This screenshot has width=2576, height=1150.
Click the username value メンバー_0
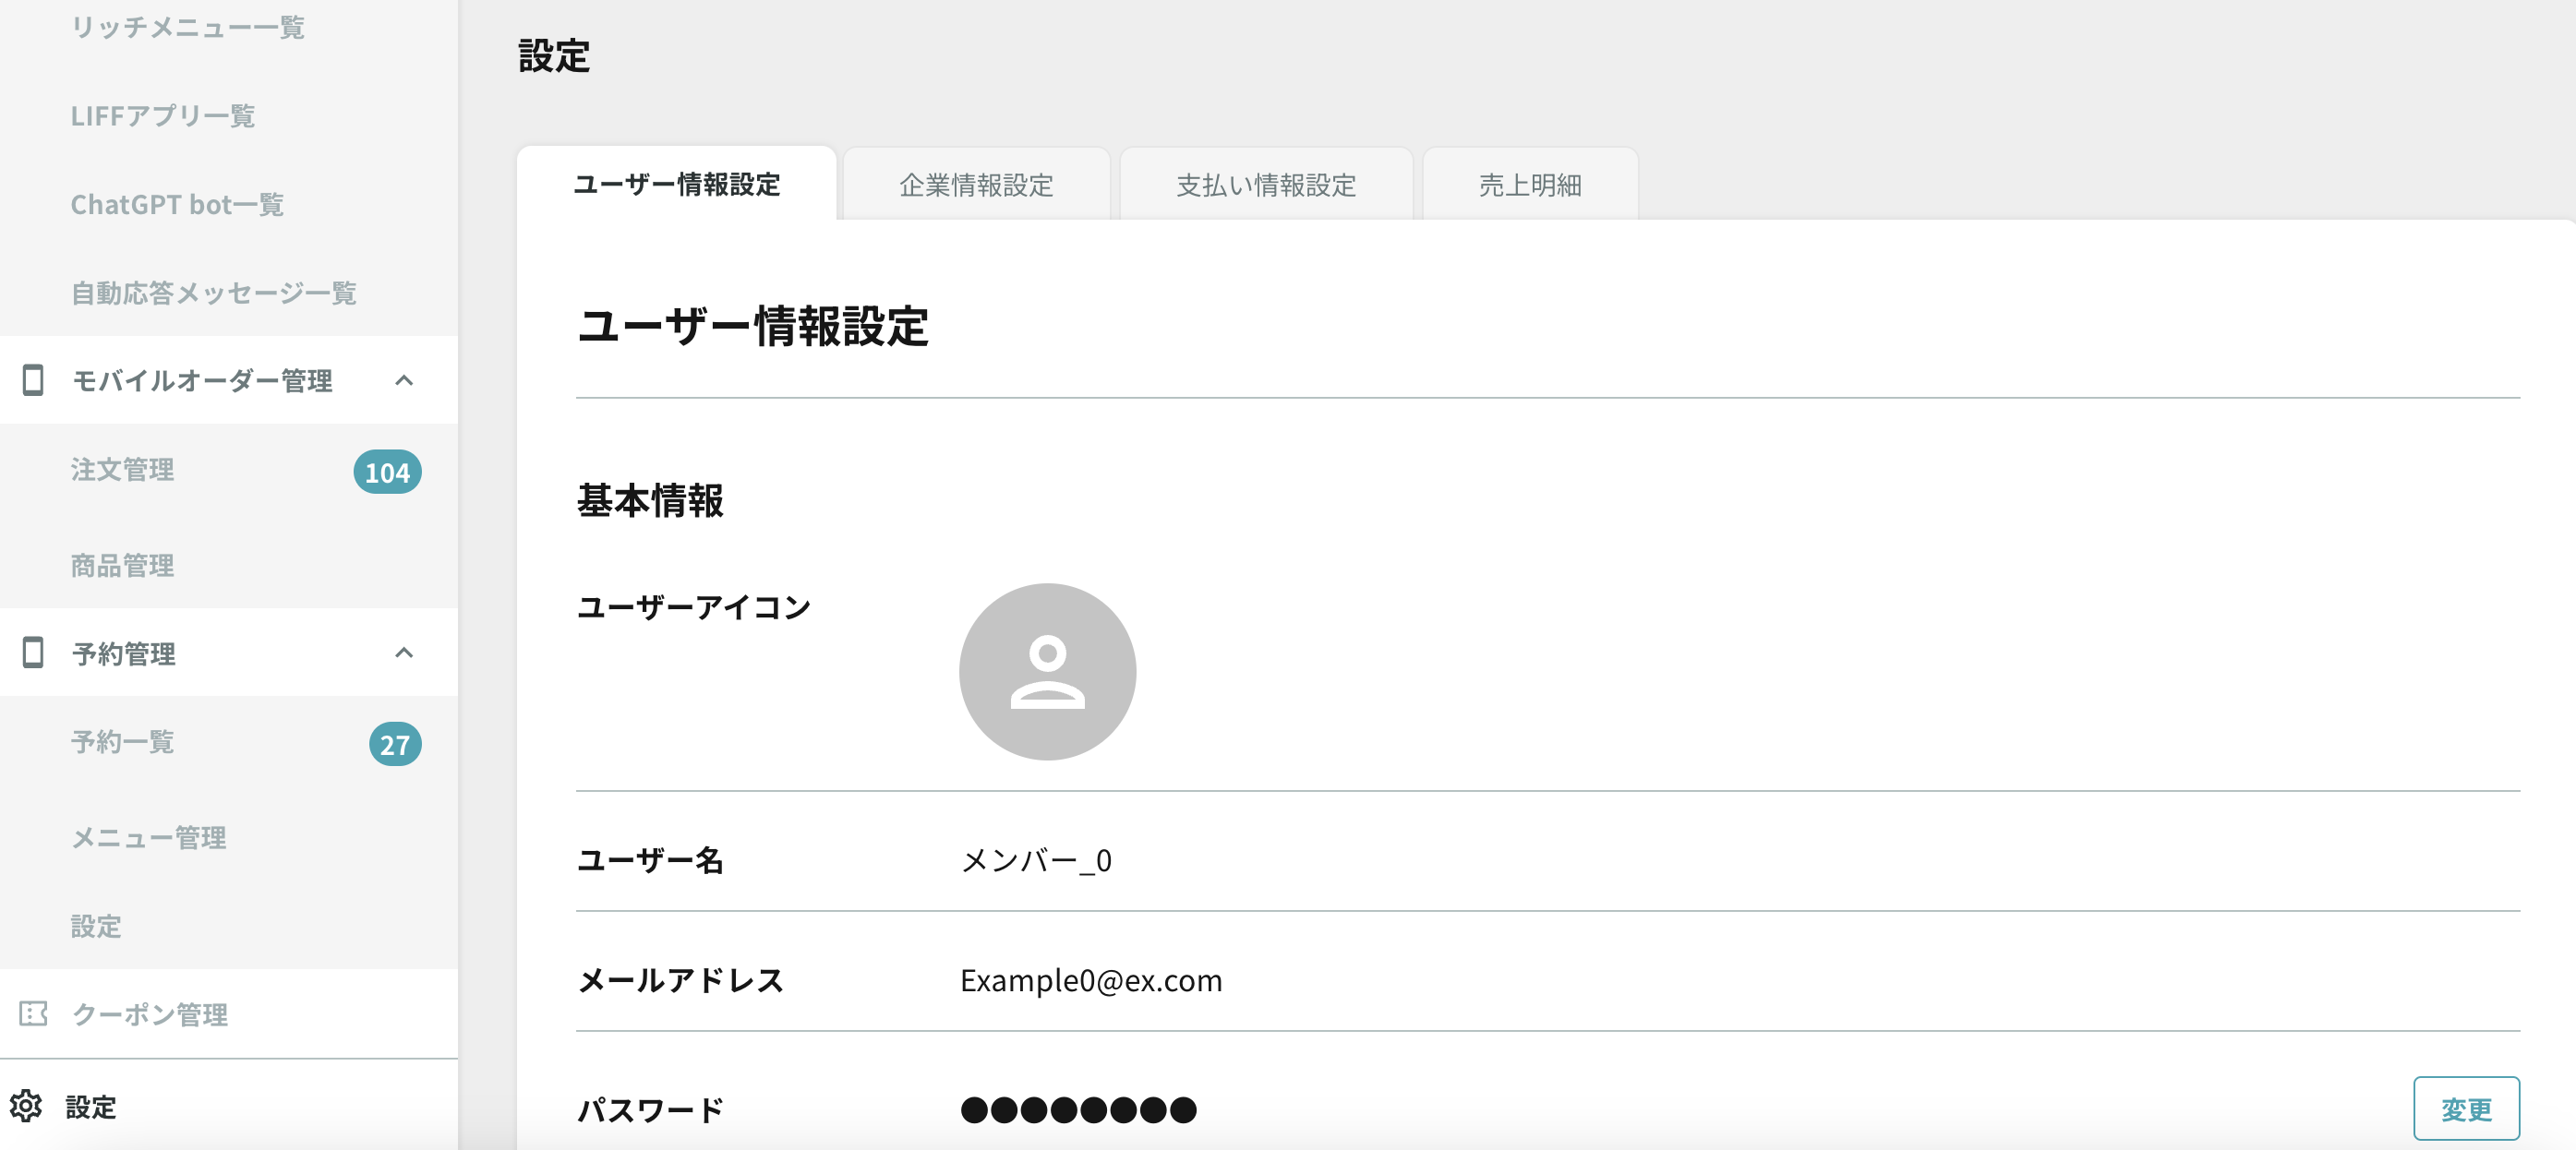[1036, 860]
